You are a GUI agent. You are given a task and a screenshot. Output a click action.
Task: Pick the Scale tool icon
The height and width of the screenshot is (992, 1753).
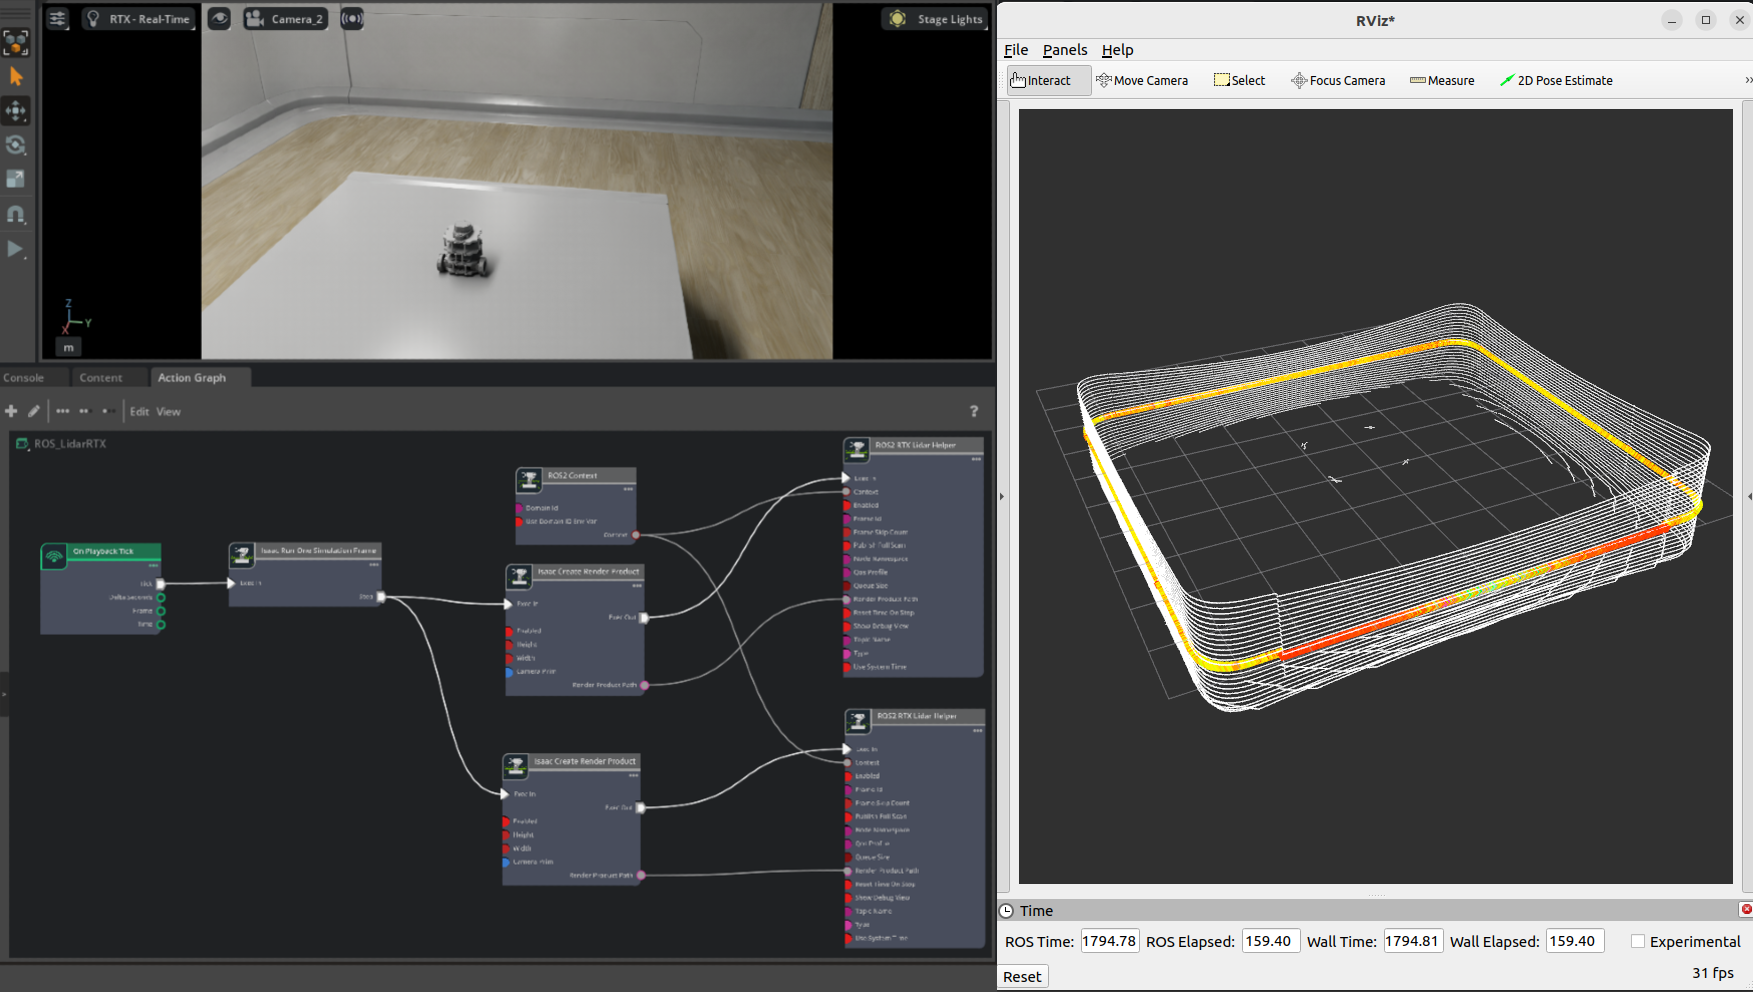pyautogui.click(x=16, y=179)
